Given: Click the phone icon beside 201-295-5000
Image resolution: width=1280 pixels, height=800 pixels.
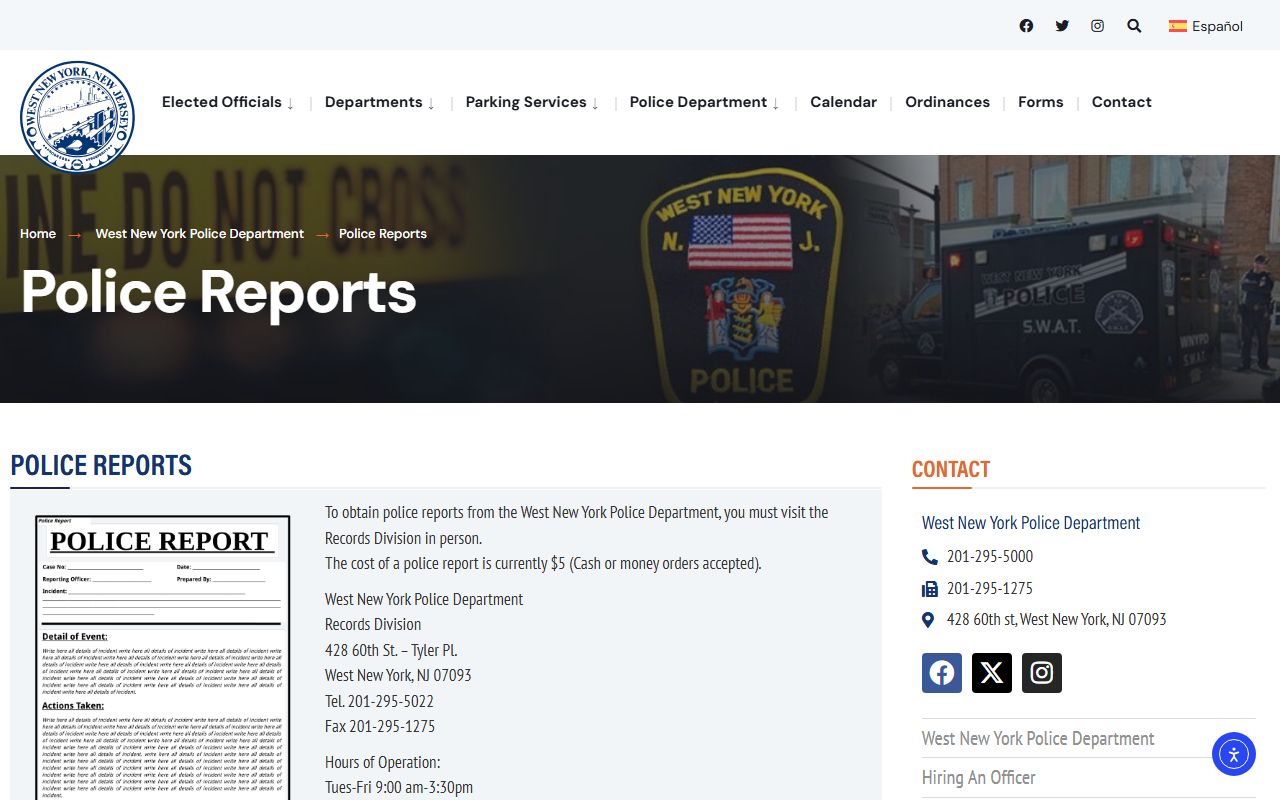Looking at the screenshot, I should [x=929, y=557].
